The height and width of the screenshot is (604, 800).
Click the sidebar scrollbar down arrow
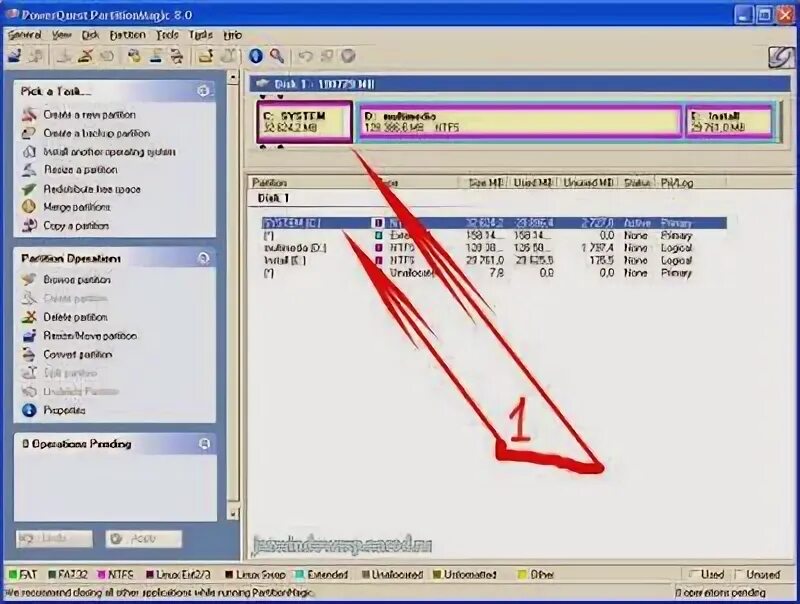coord(233,513)
